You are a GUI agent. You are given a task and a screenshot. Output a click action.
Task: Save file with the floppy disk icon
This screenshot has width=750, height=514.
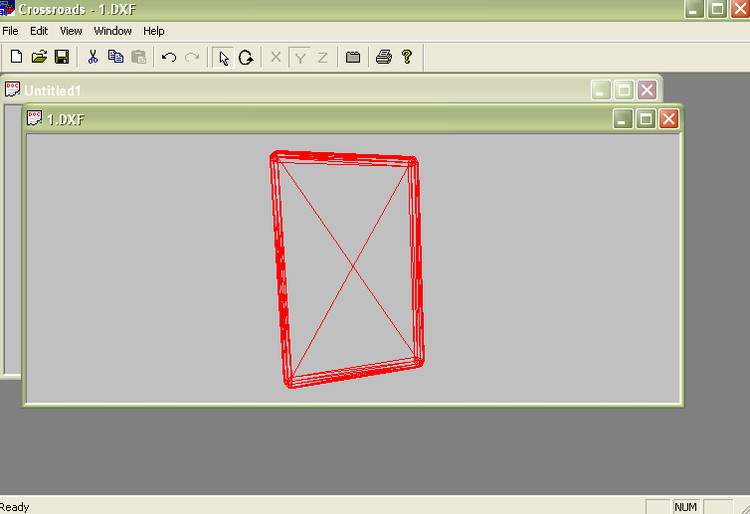click(x=62, y=57)
